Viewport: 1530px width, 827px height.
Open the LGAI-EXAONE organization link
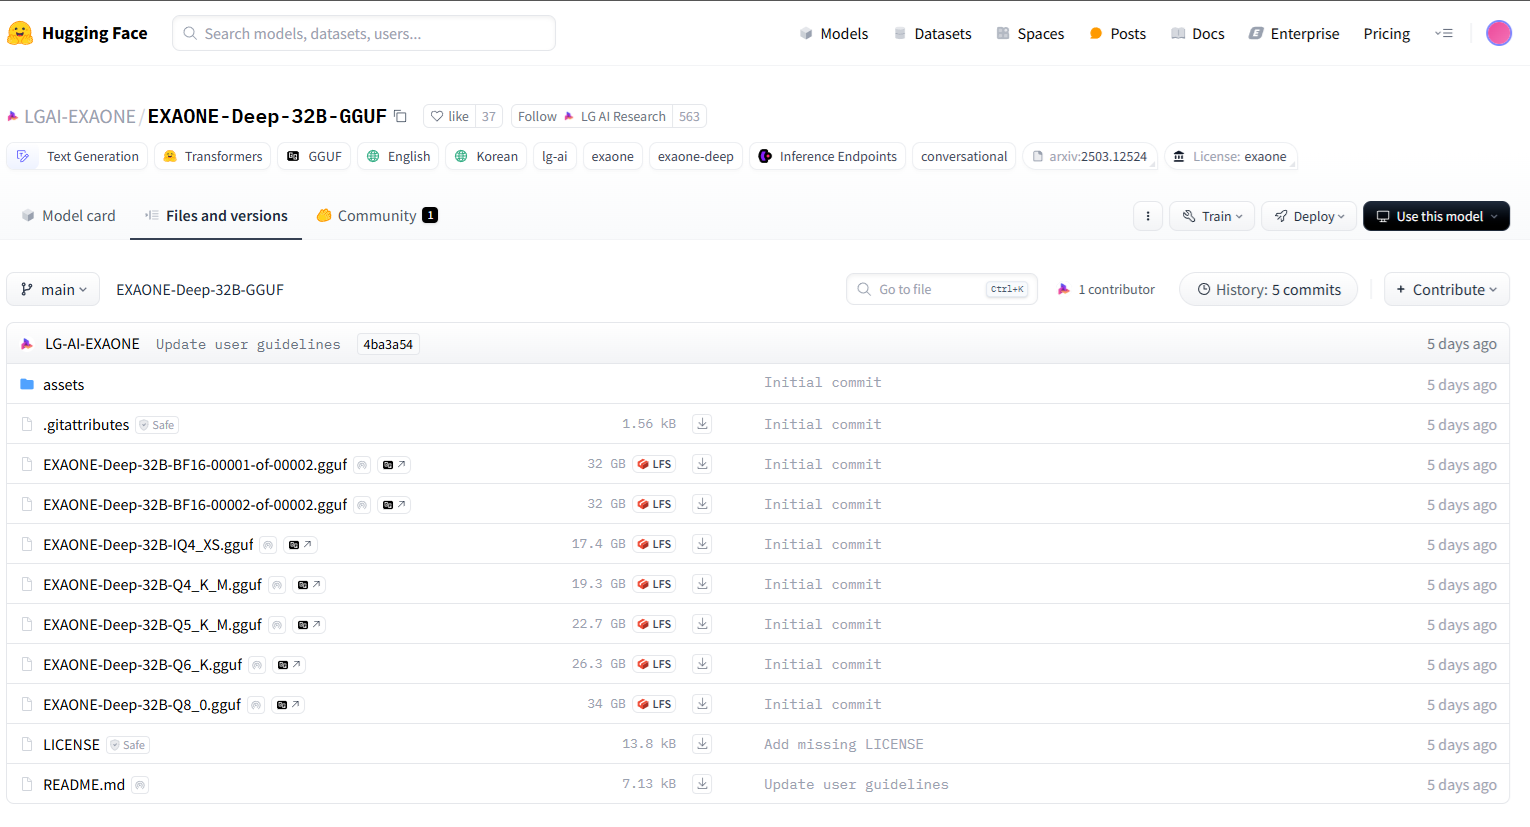80,116
